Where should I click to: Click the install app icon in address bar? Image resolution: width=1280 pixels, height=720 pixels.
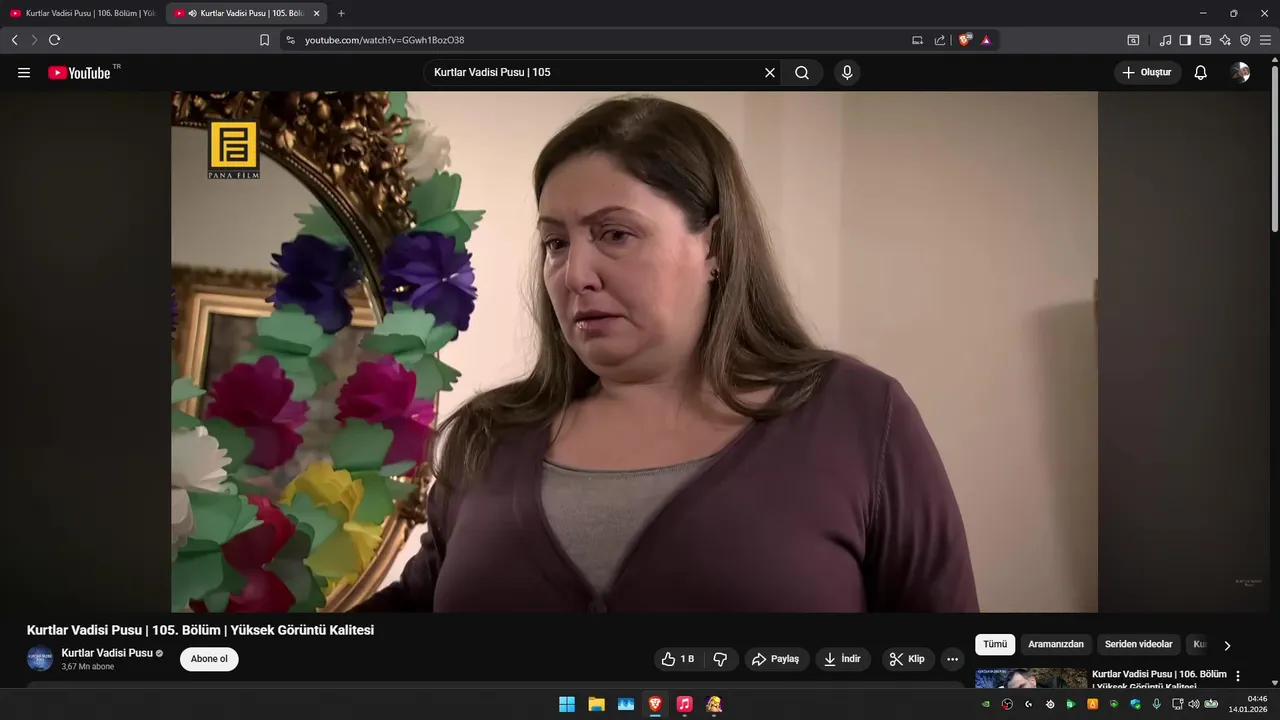click(917, 40)
